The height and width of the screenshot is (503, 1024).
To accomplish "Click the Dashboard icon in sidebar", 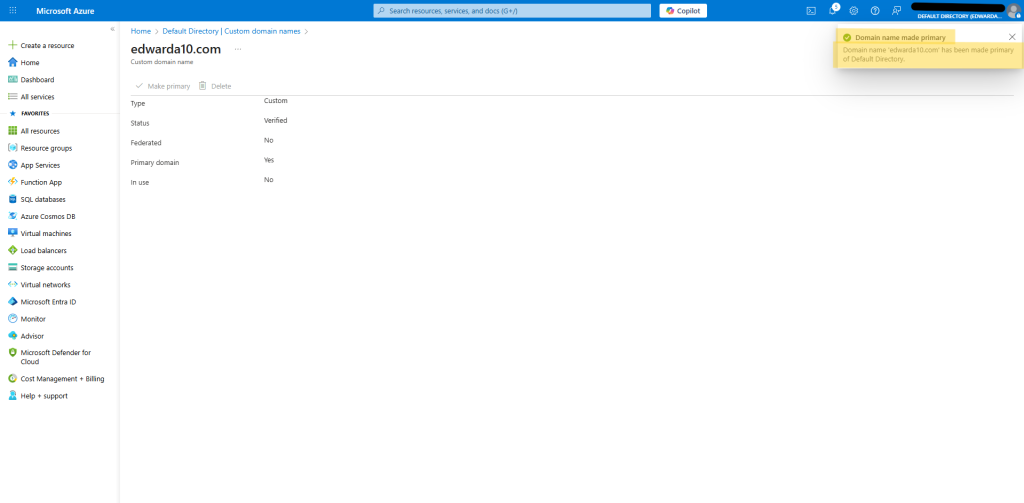I will pyautogui.click(x=12, y=79).
